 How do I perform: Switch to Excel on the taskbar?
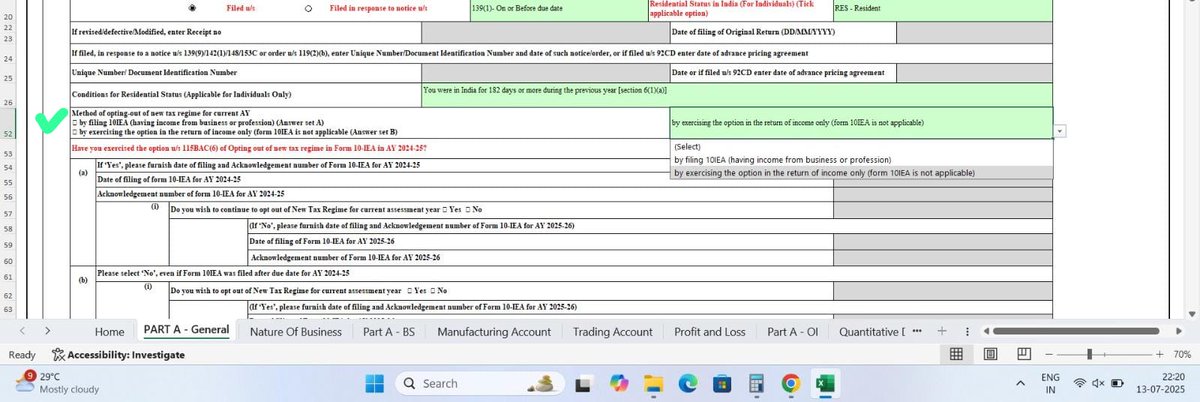[x=825, y=384]
